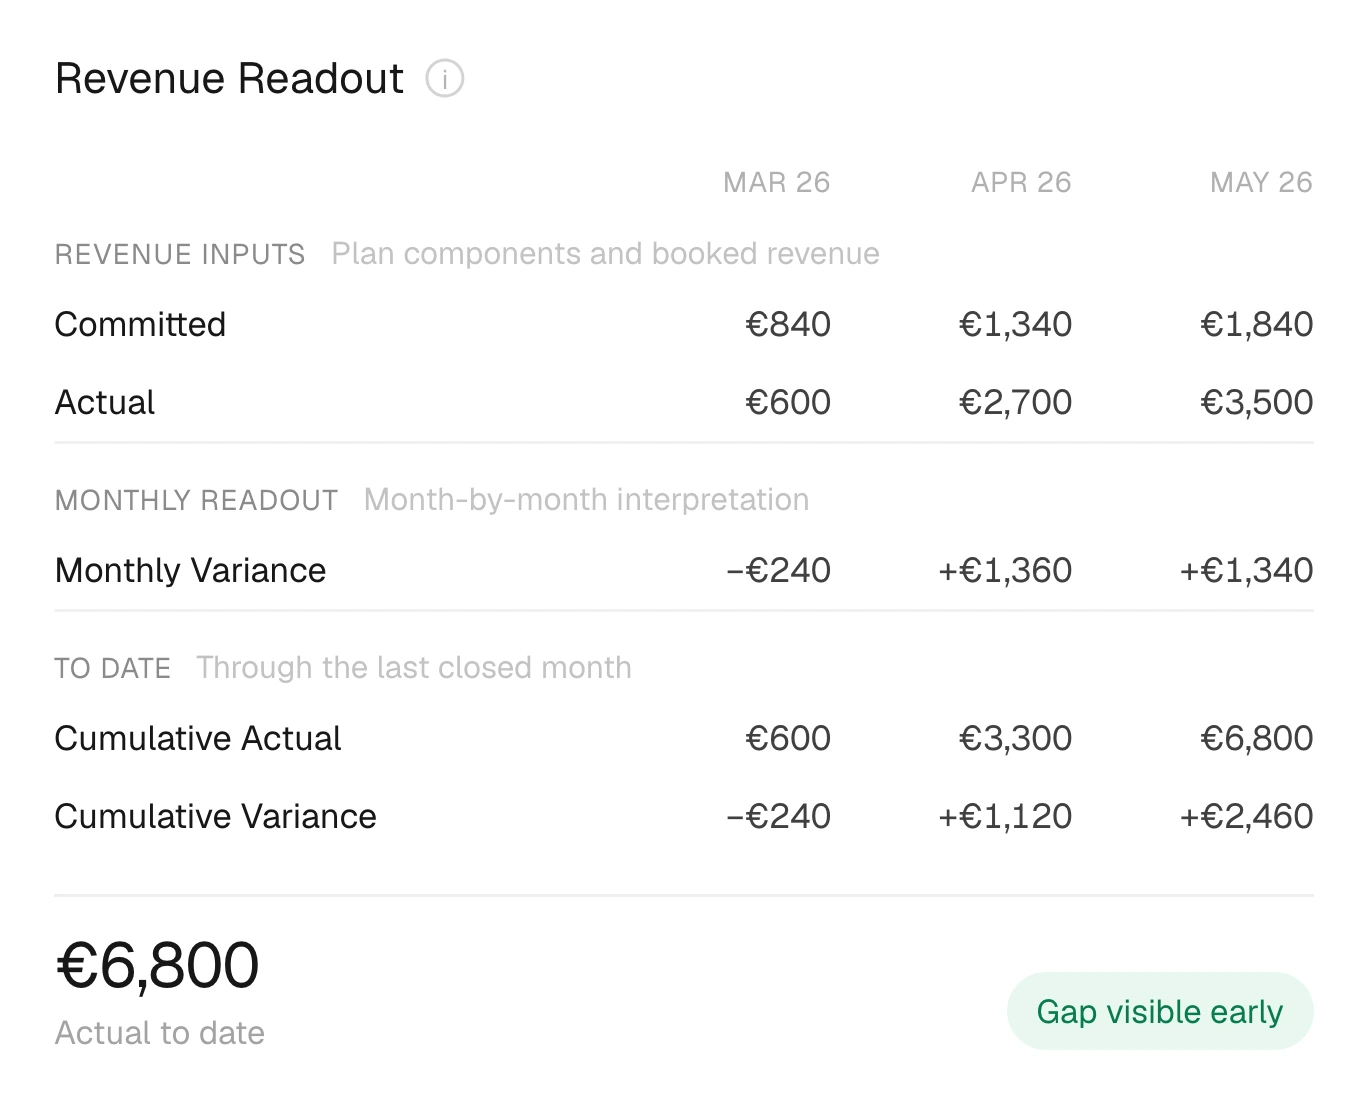Click the €3,300 Cumulative Actual value
Viewport: 1368px width, 1104px height.
point(1015,738)
